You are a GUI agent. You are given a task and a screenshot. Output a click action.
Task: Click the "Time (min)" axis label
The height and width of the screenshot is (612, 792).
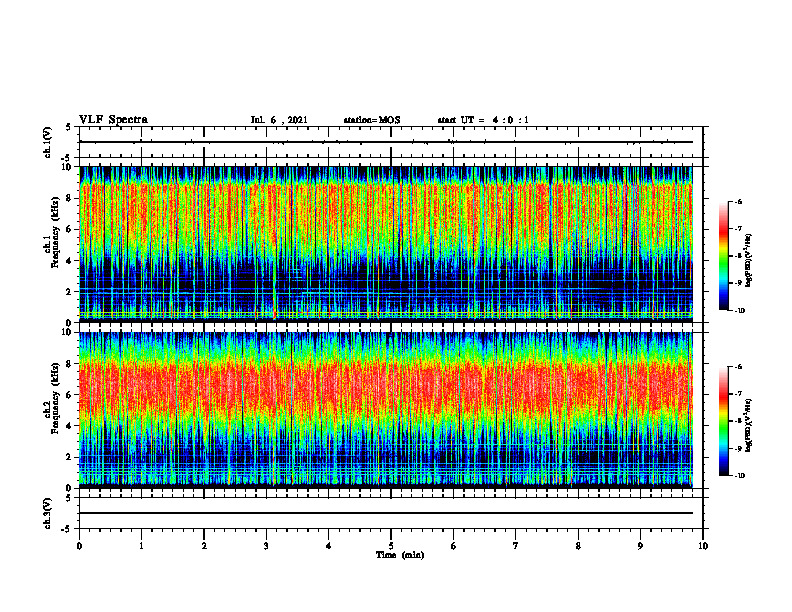pos(400,555)
